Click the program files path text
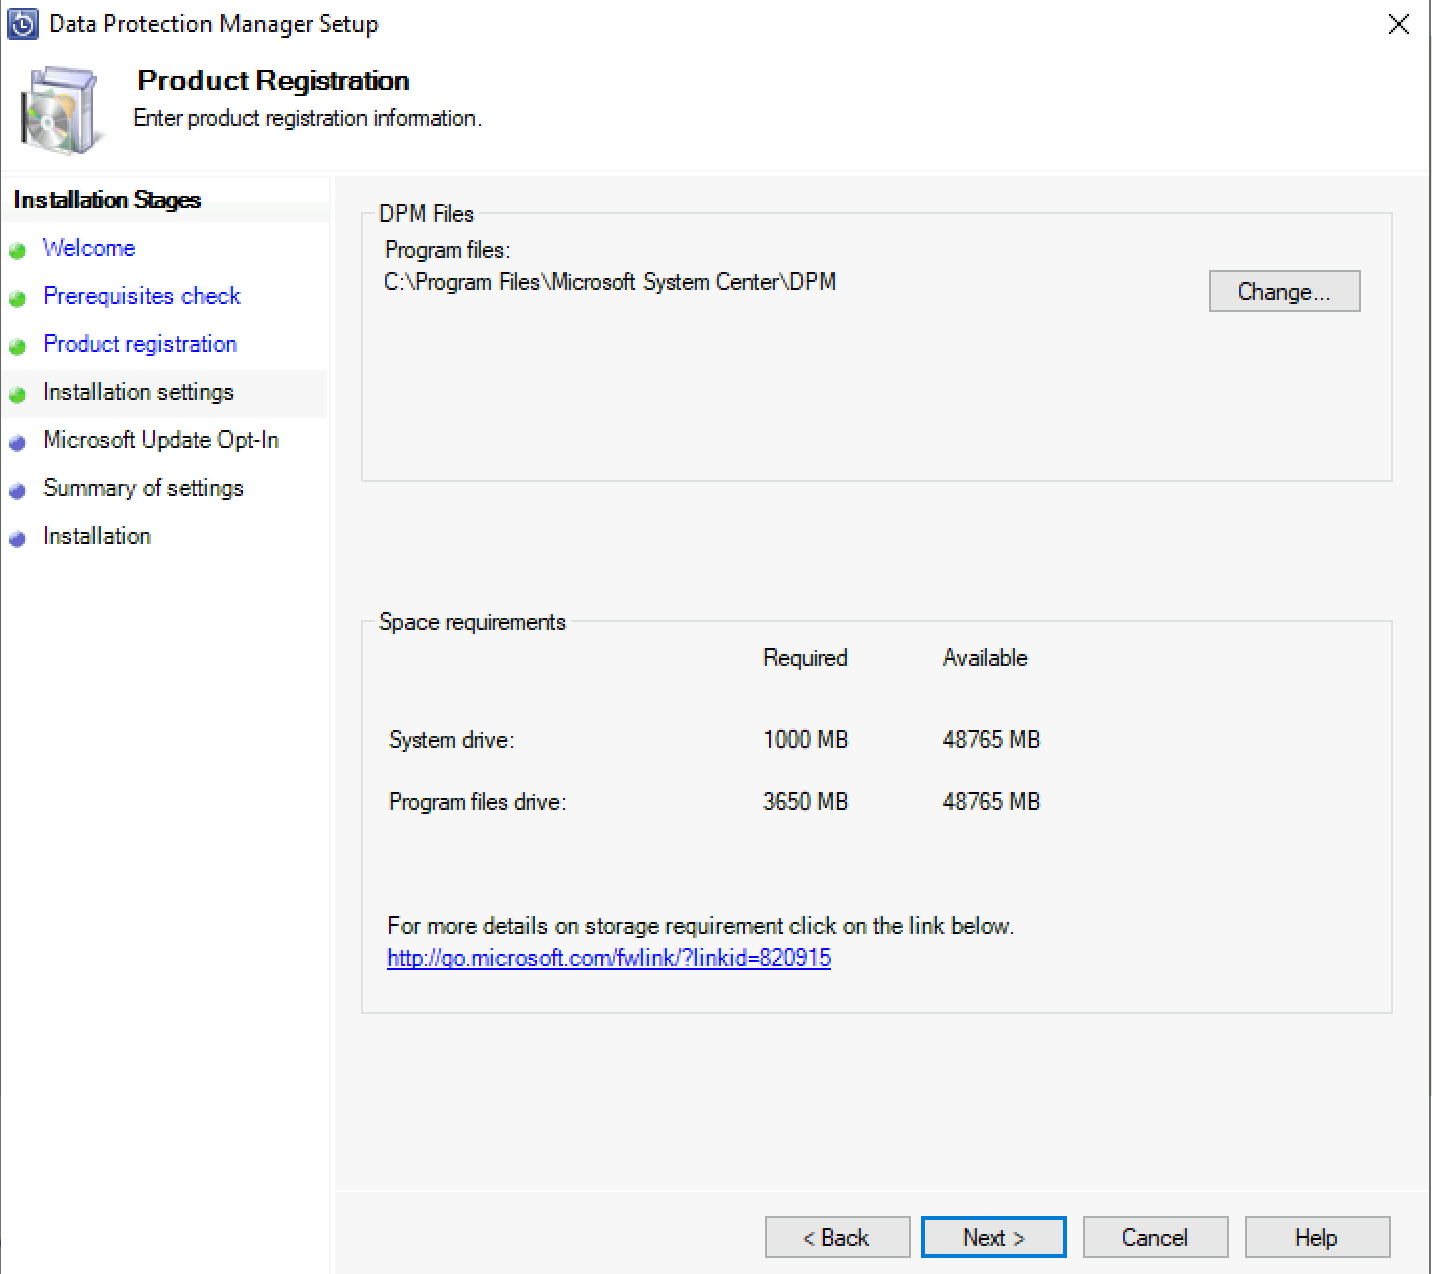Viewport: 1432px width, 1274px height. pos(610,282)
